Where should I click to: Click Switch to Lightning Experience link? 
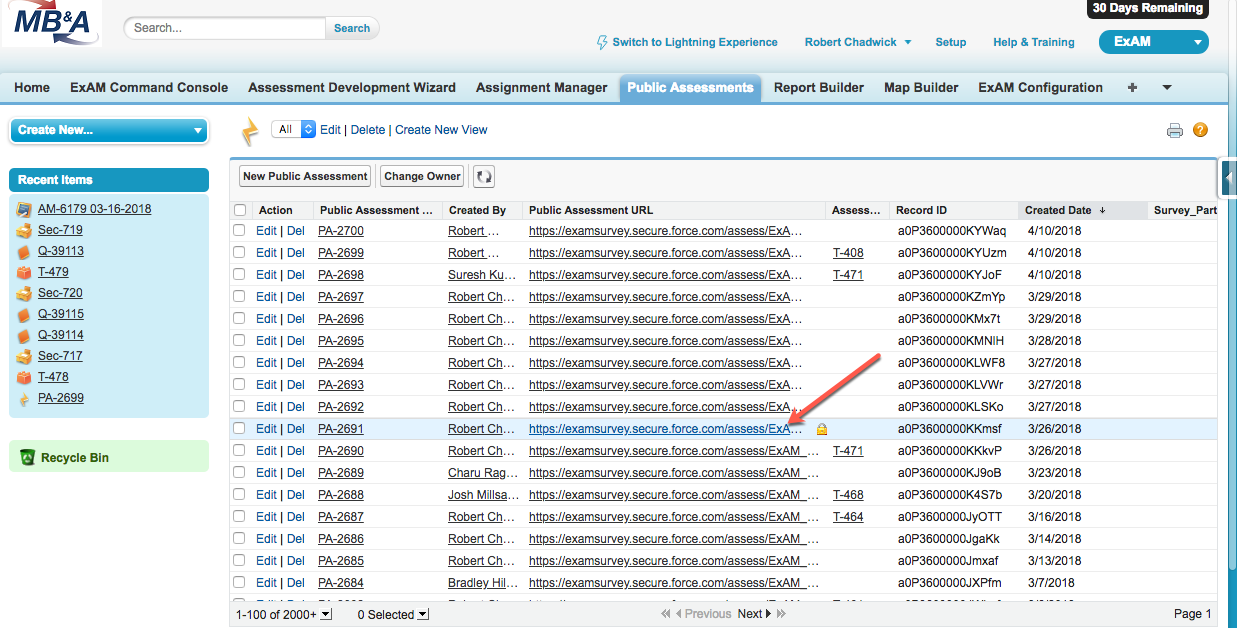pyautogui.click(x=695, y=42)
